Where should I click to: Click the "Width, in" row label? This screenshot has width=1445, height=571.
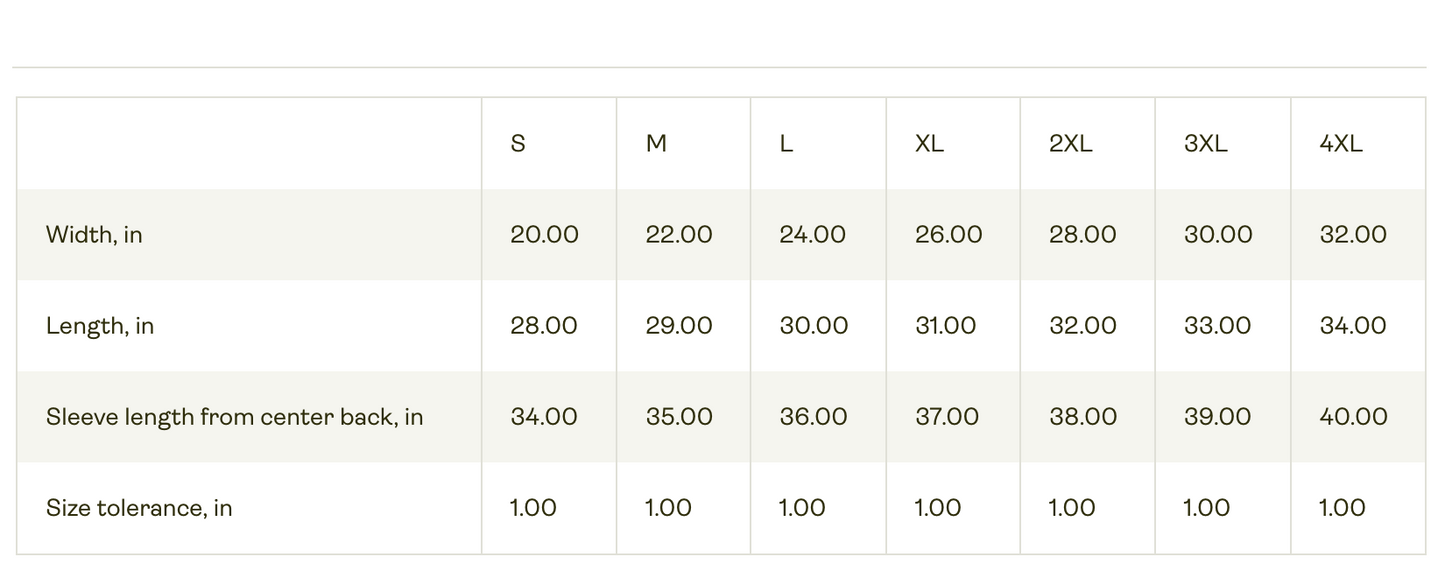(94, 235)
